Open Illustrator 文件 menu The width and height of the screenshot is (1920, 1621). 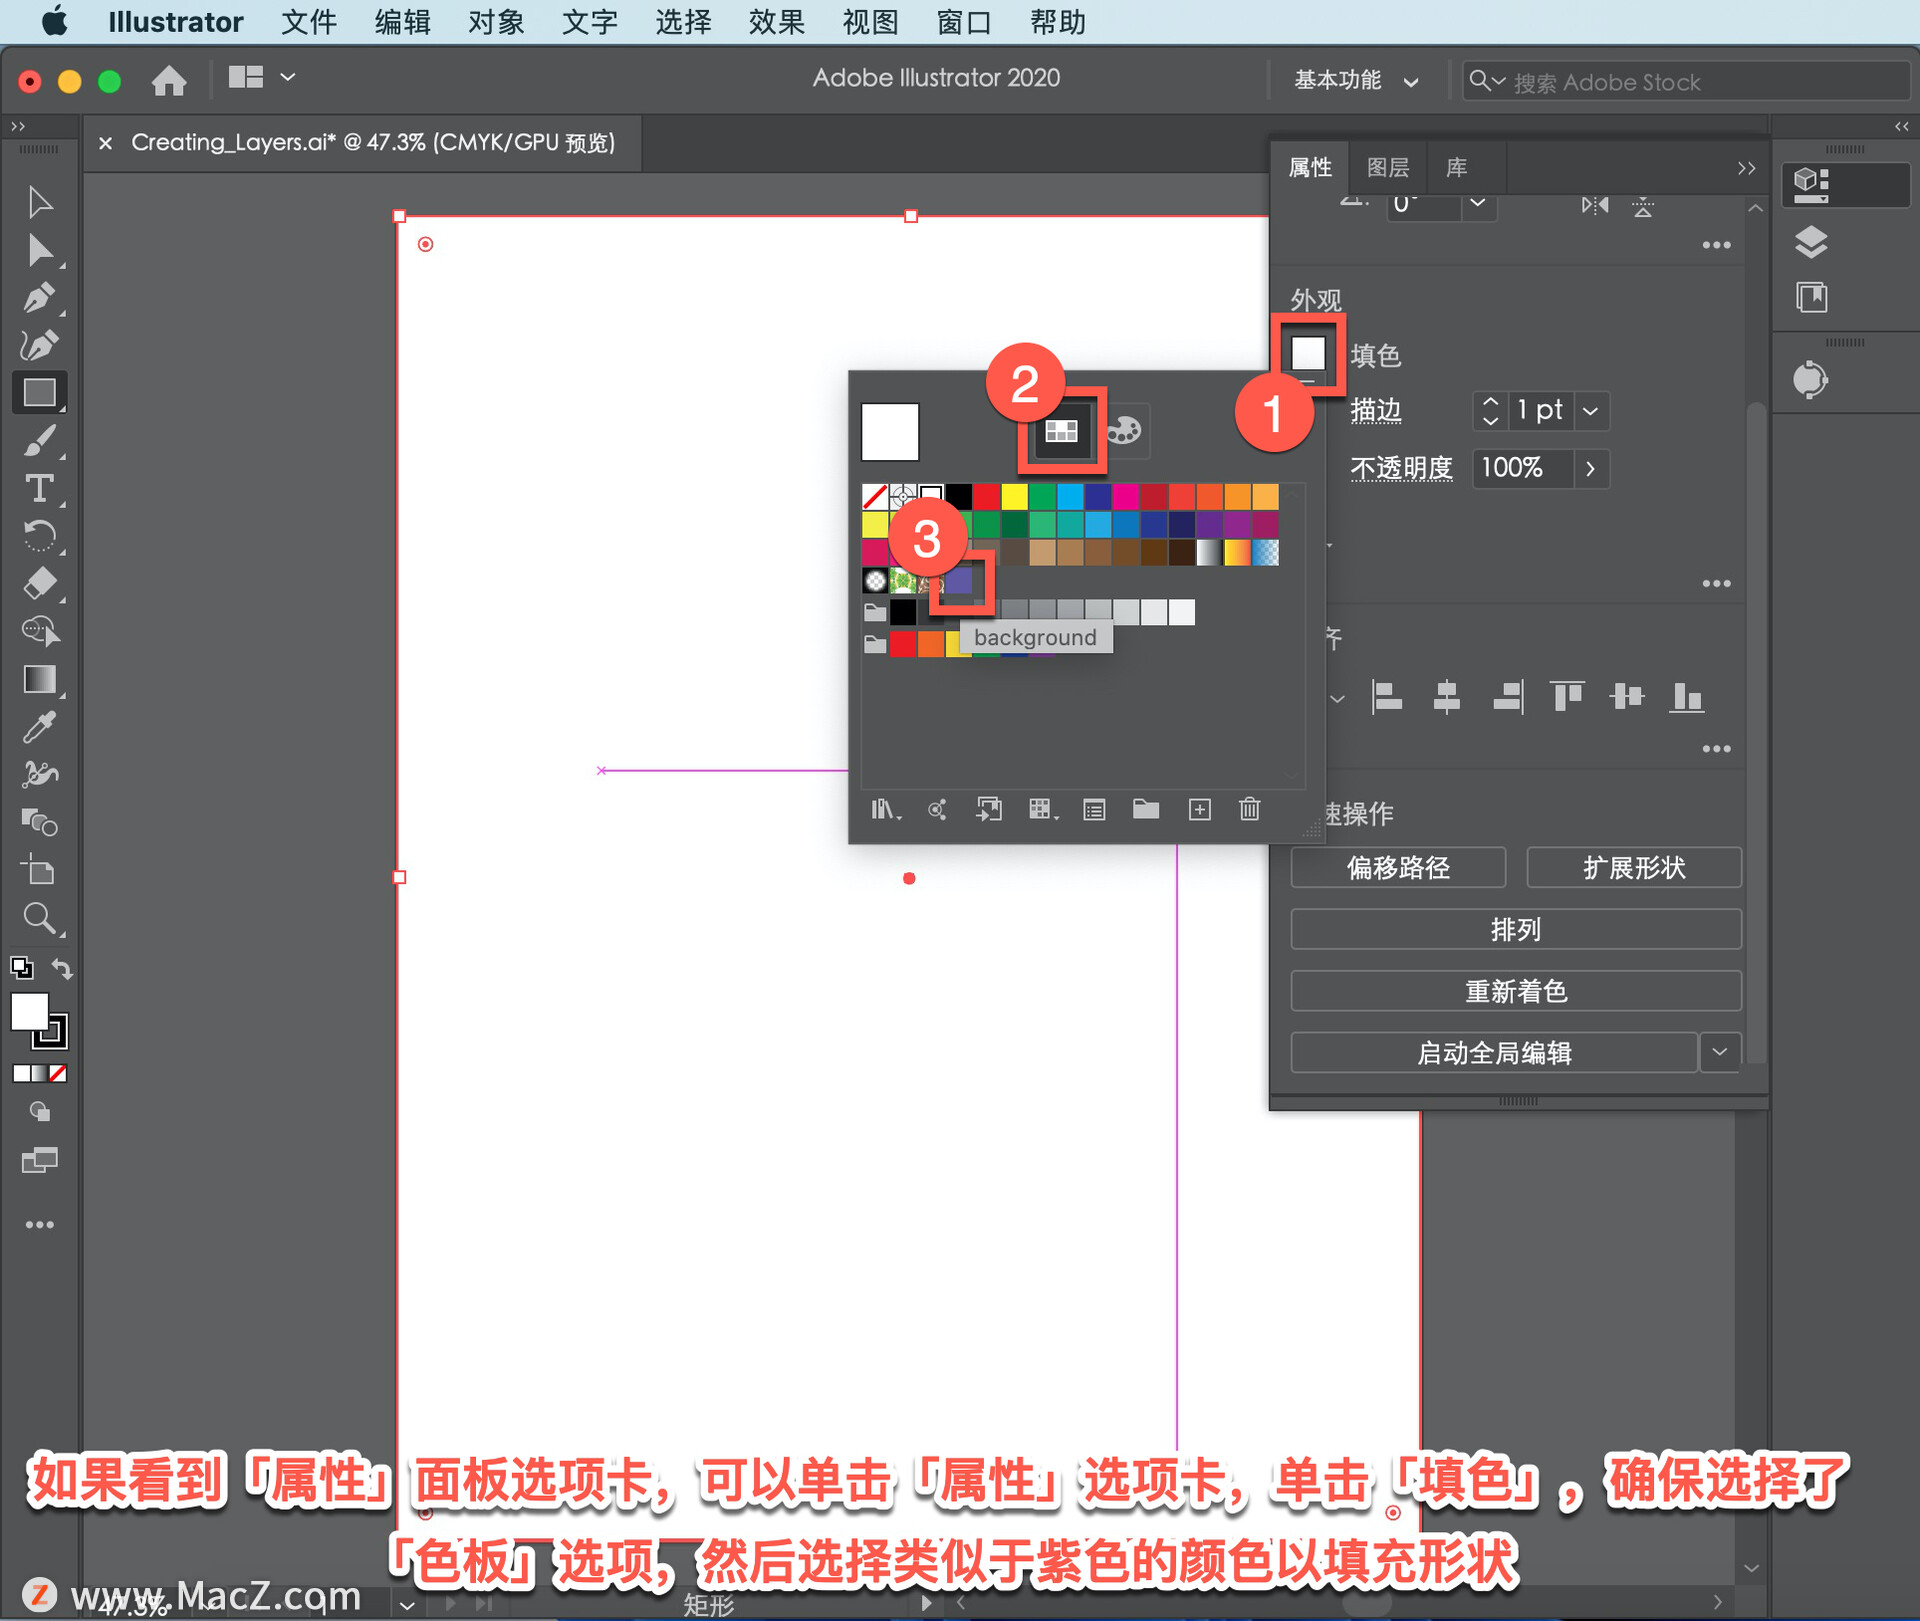pos(314,21)
